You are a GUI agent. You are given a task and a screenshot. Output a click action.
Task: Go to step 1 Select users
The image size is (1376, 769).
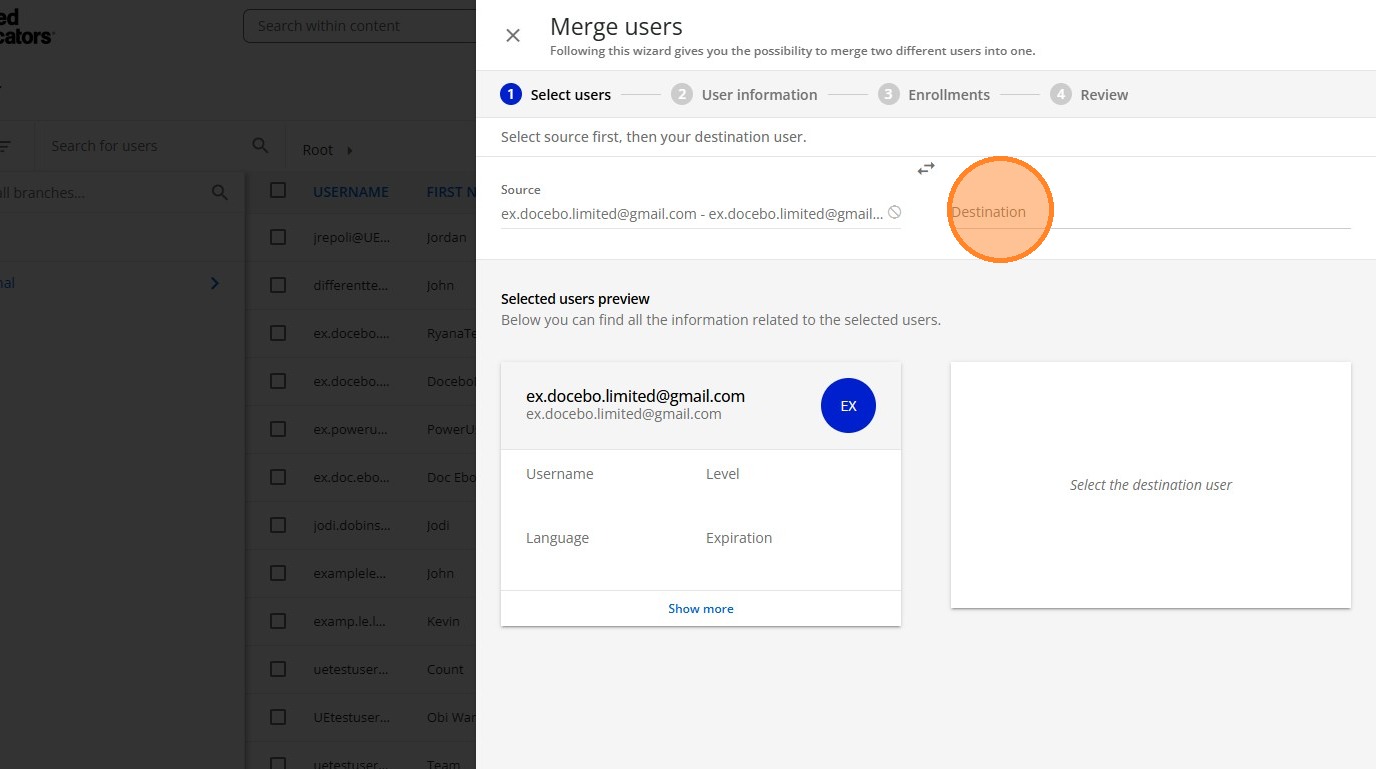556,95
